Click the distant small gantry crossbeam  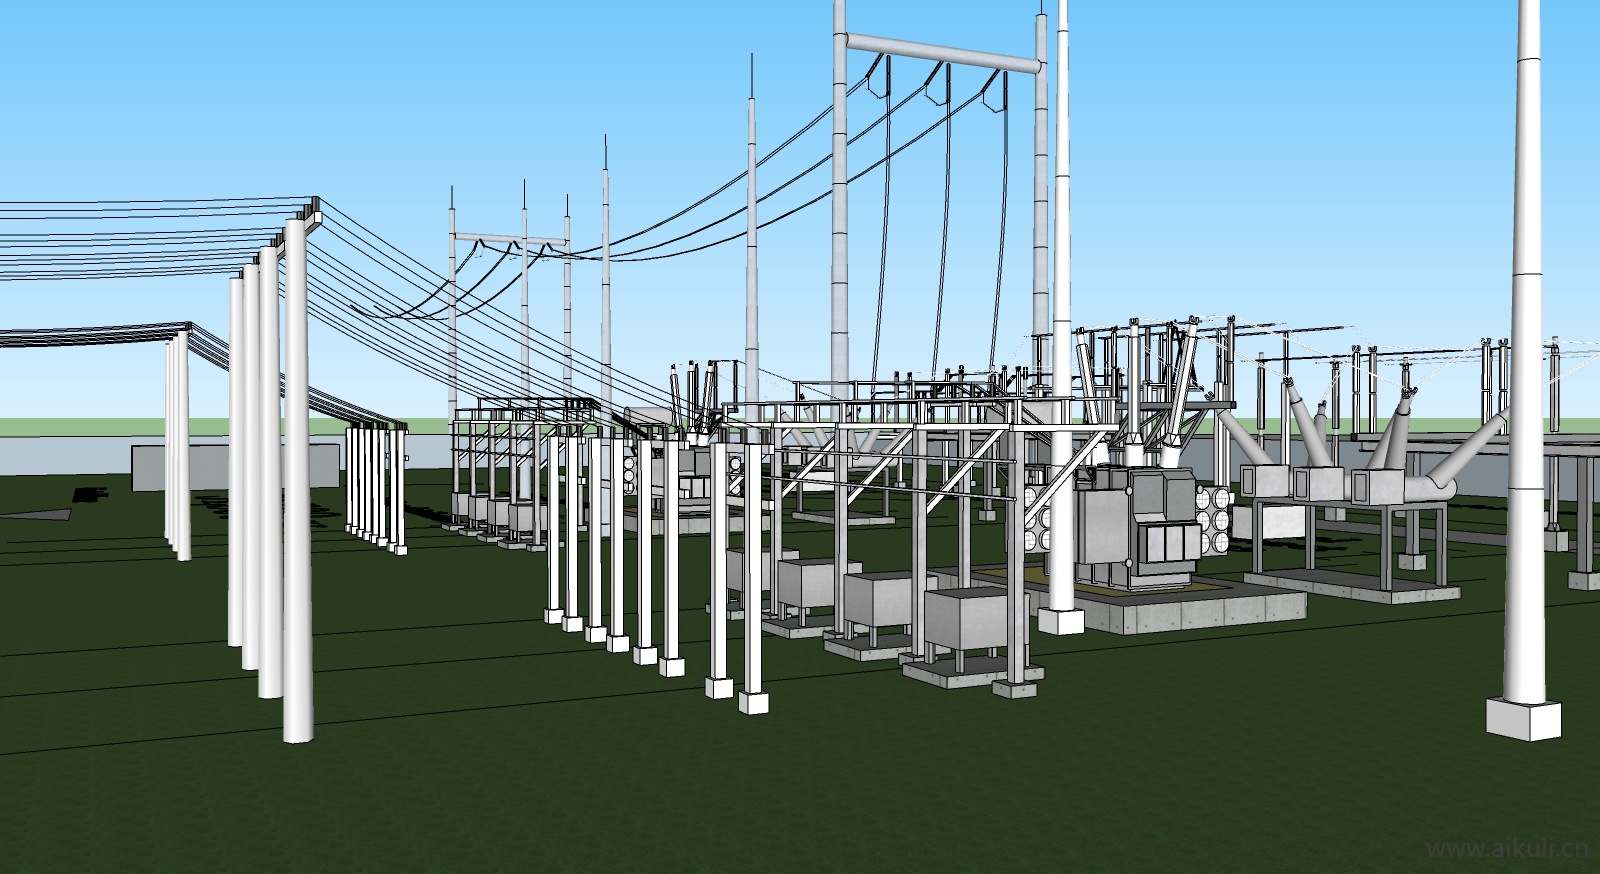[510, 240]
